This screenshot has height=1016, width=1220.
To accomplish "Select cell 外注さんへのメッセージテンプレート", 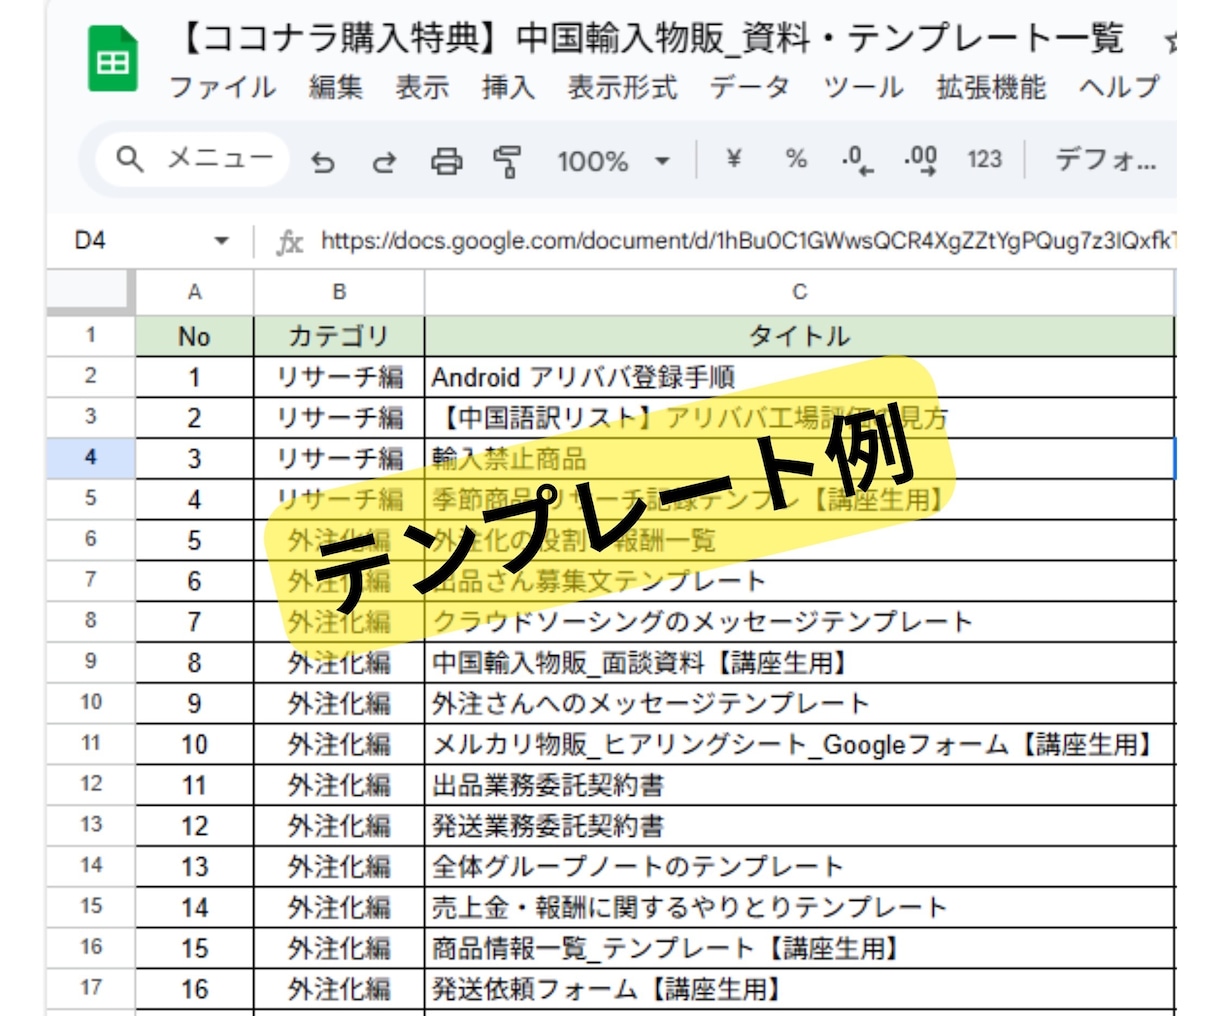I will 799,703.
